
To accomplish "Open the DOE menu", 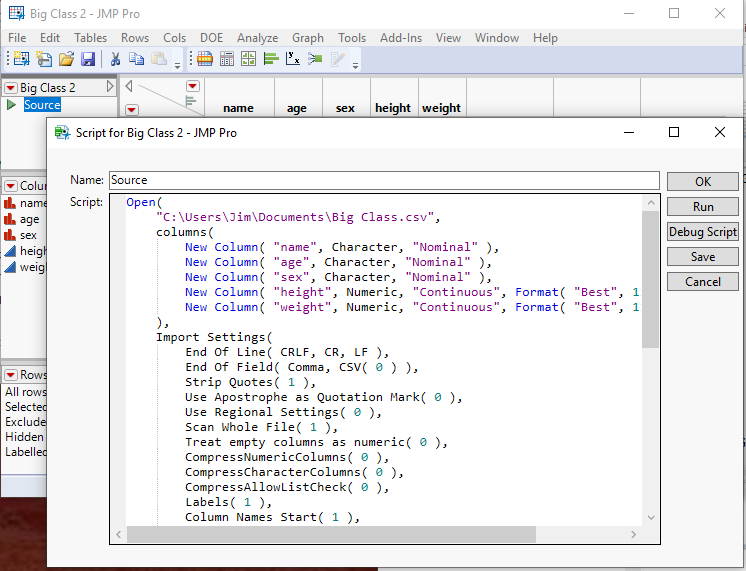I will (x=211, y=38).
